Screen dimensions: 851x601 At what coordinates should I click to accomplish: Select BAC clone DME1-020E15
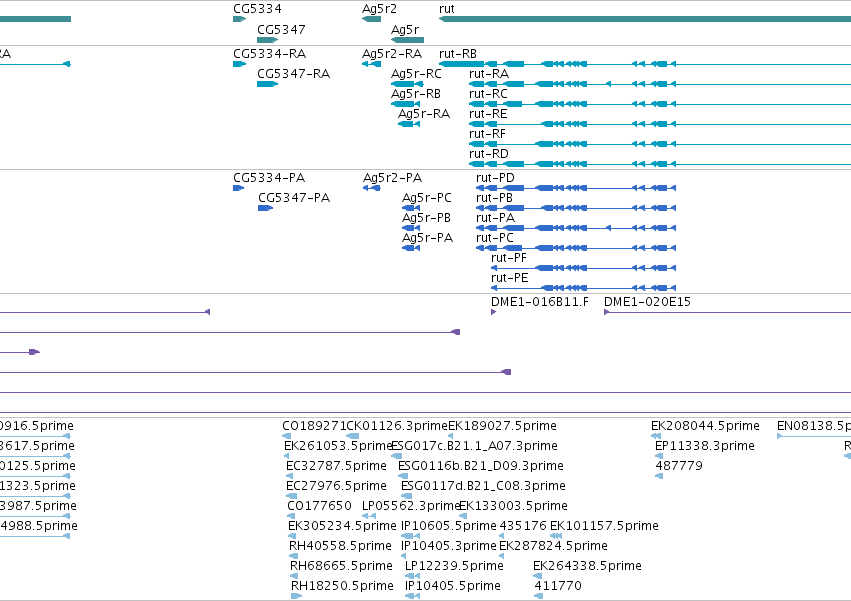727,312
